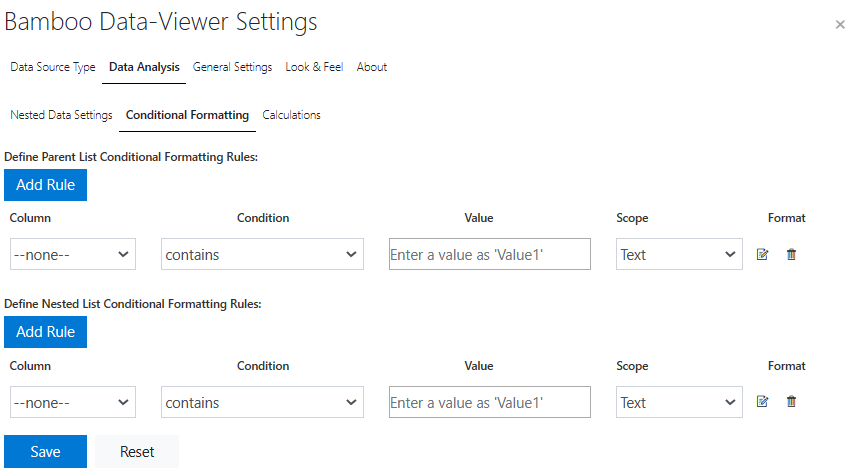The image size is (861, 476).
Task: Open the General Settings tab
Action: (x=232, y=67)
